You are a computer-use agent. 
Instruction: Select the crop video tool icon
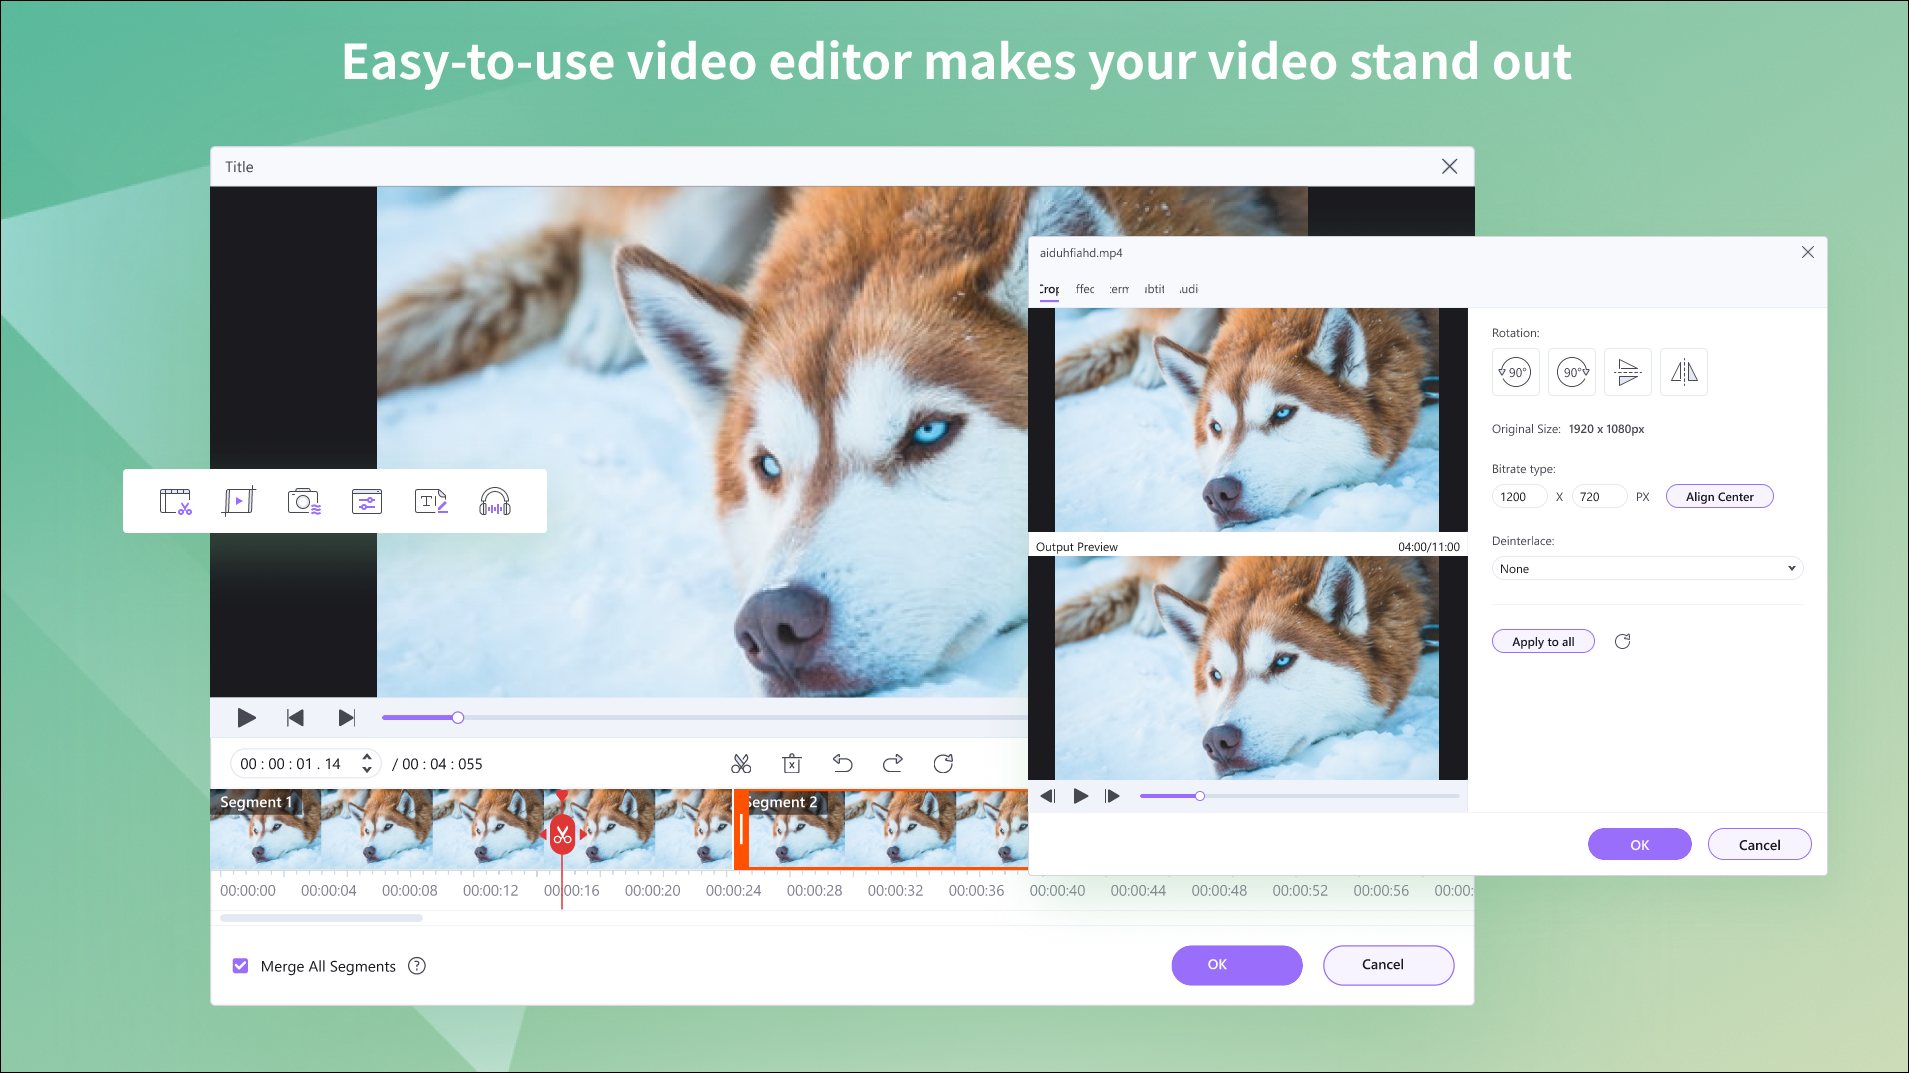click(x=239, y=501)
